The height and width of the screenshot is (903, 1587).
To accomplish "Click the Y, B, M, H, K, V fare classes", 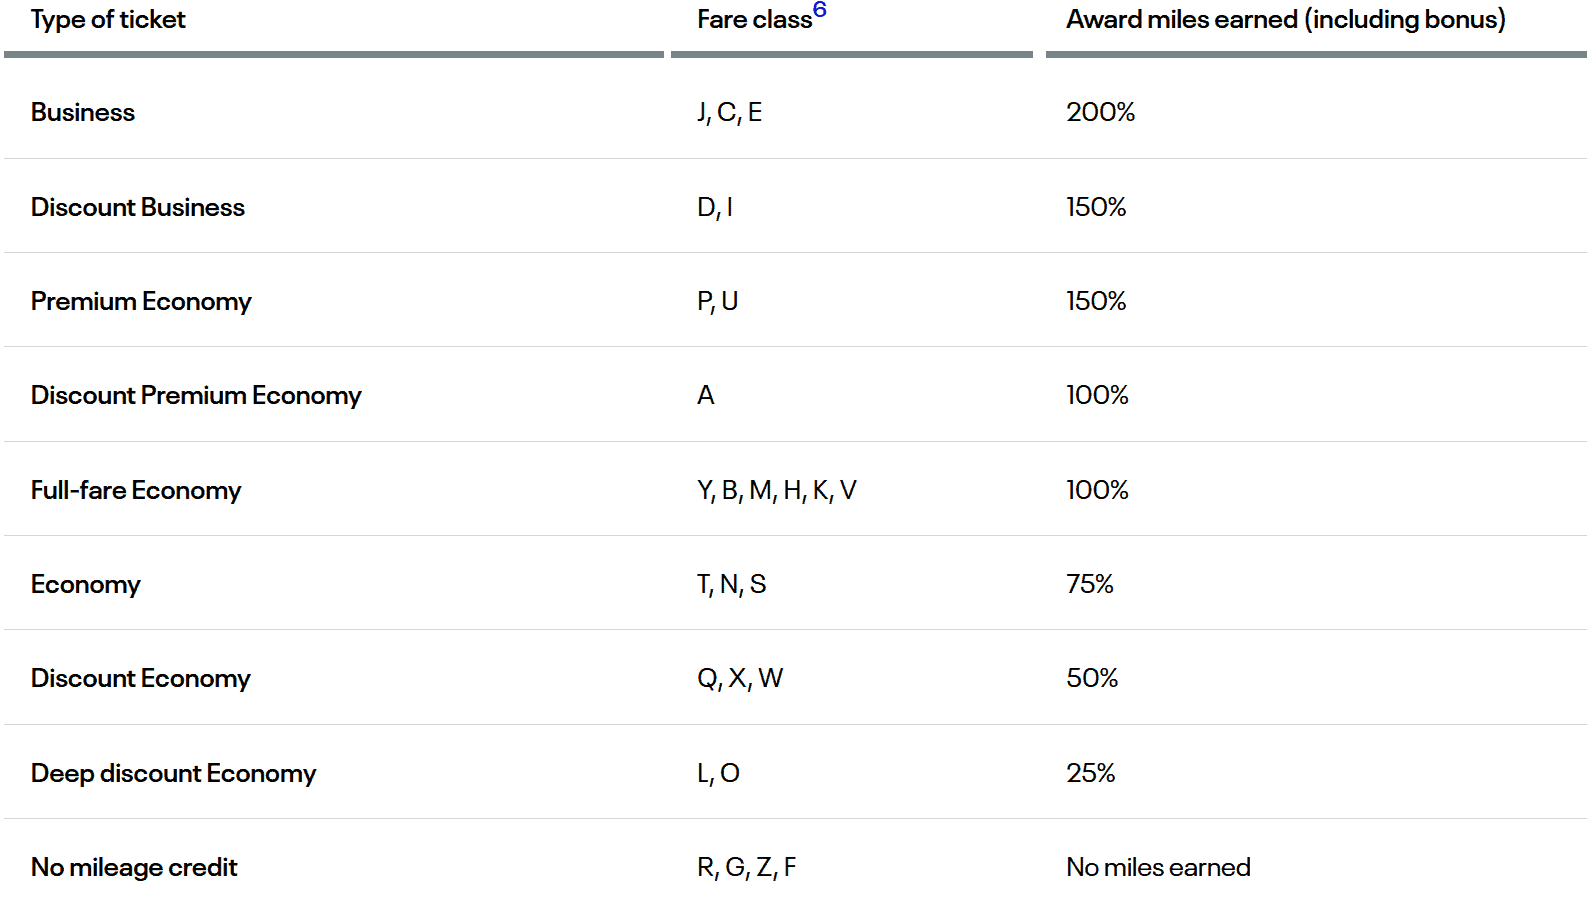I will [776, 490].
